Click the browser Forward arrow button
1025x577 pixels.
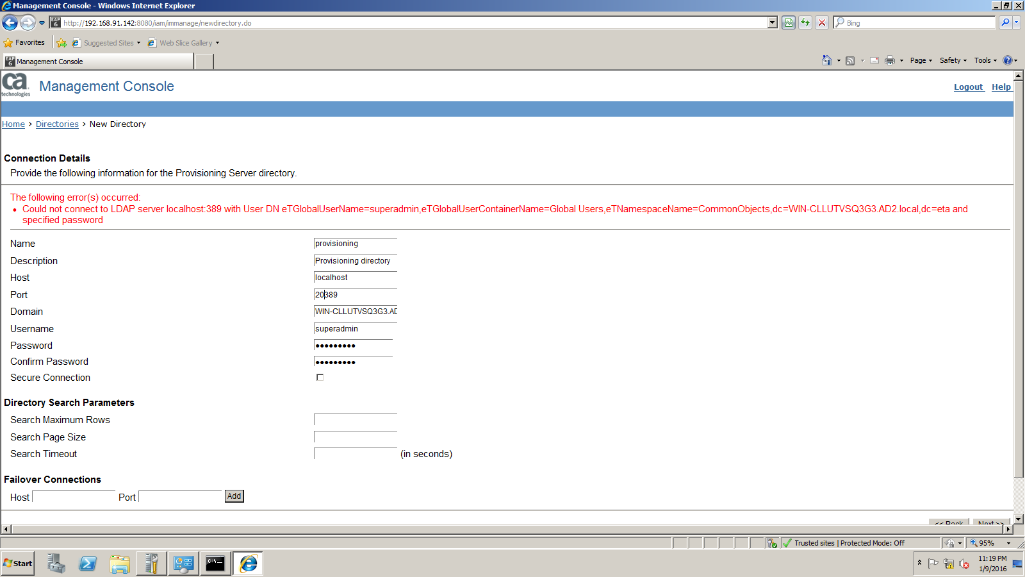(x=27, y=23)
